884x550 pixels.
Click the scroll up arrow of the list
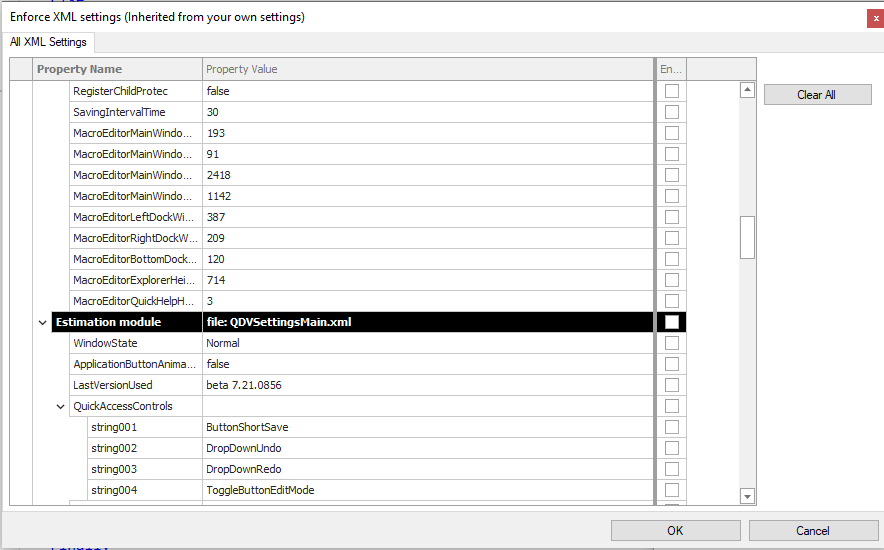[x=747, y=90]
